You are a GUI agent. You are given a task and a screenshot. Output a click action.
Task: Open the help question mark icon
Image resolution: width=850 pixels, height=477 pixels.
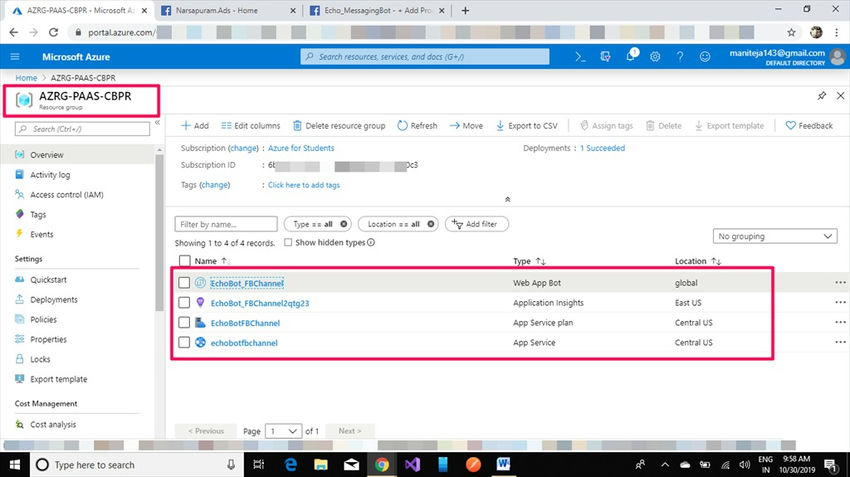[x=680, y=56]
